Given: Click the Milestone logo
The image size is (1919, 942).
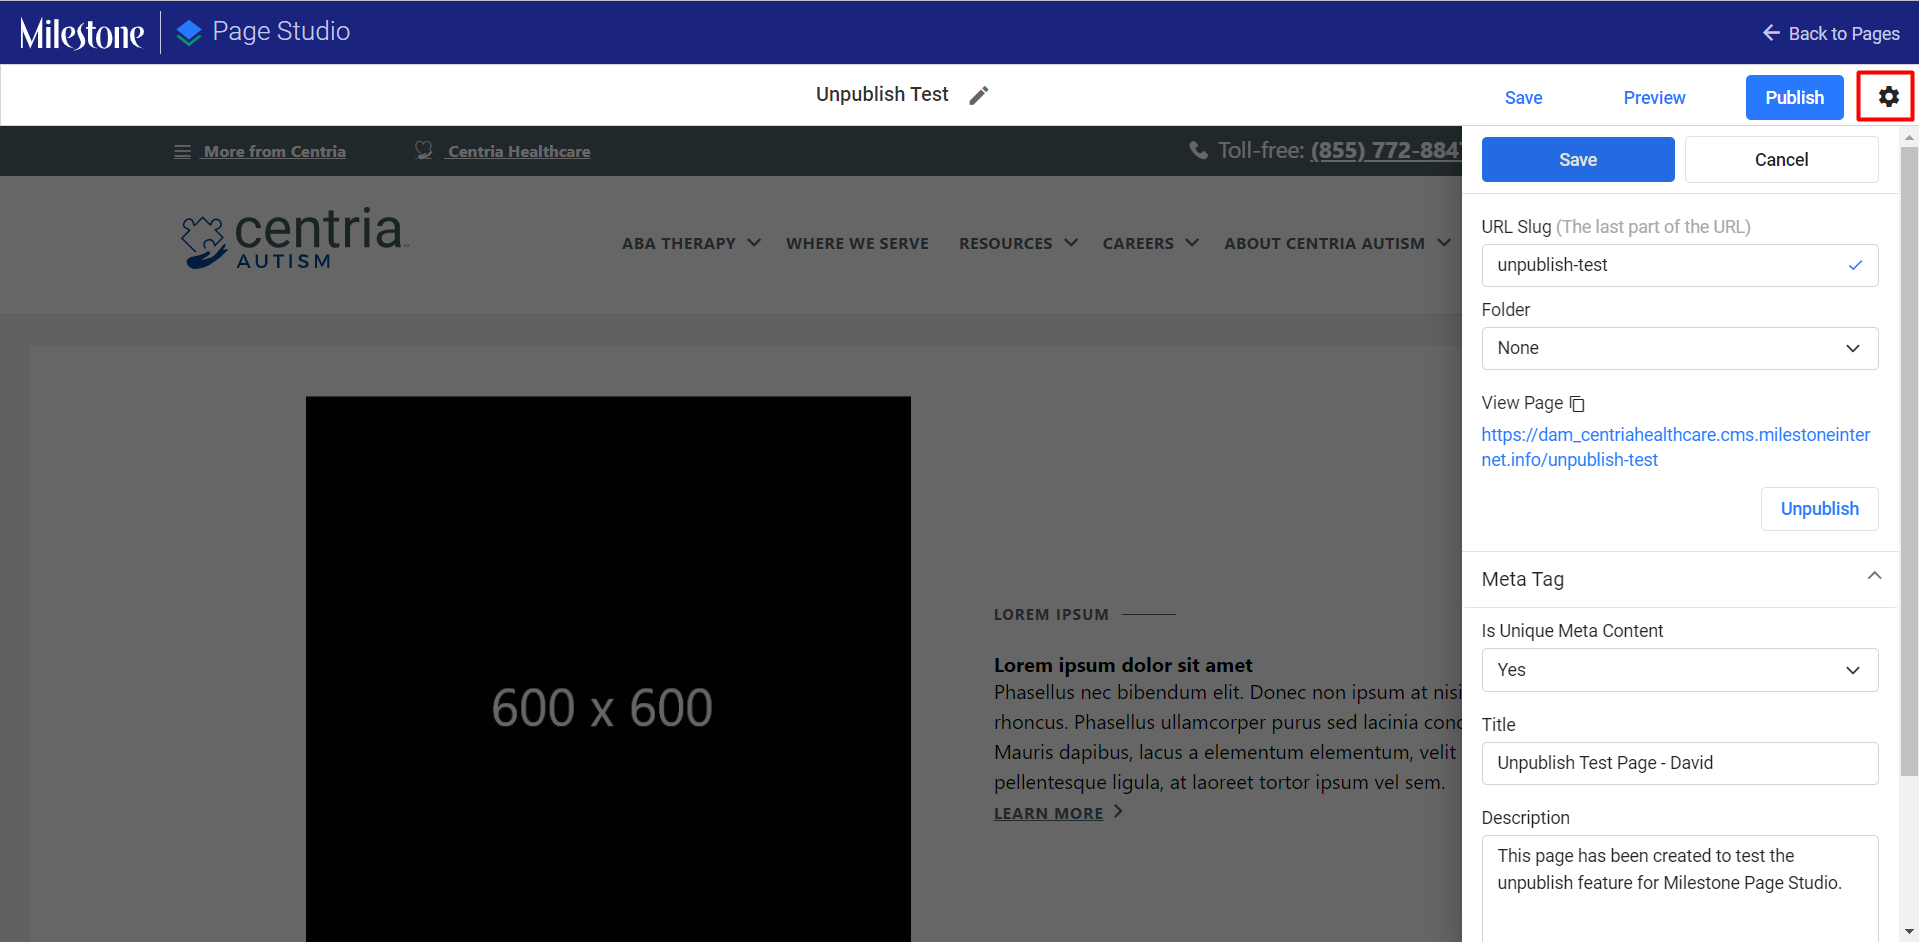Looking at the screenshot, I should coord(82,33).
